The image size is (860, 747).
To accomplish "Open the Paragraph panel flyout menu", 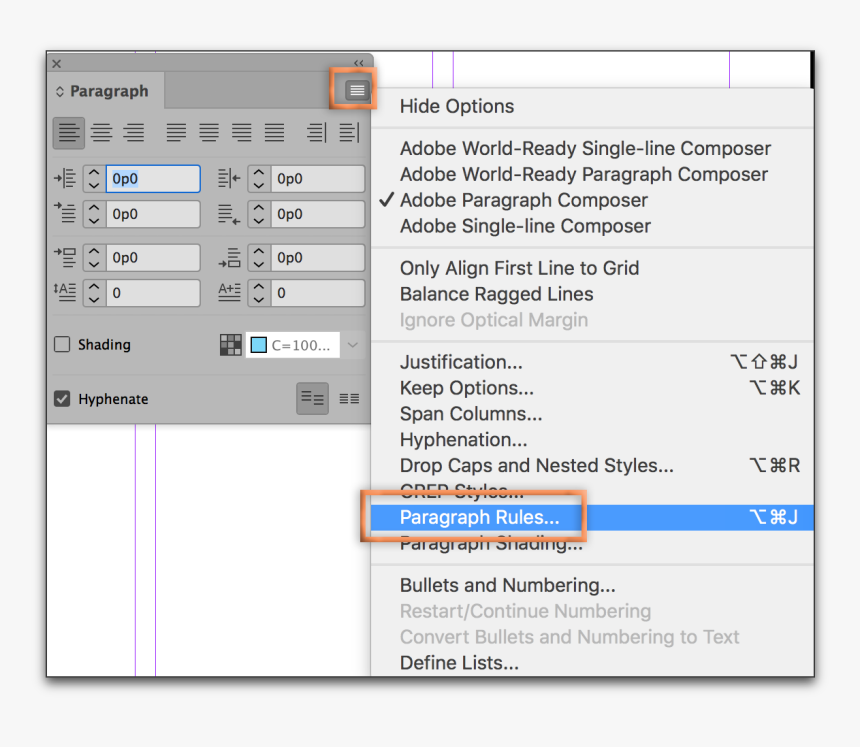I will pos(357,89).
